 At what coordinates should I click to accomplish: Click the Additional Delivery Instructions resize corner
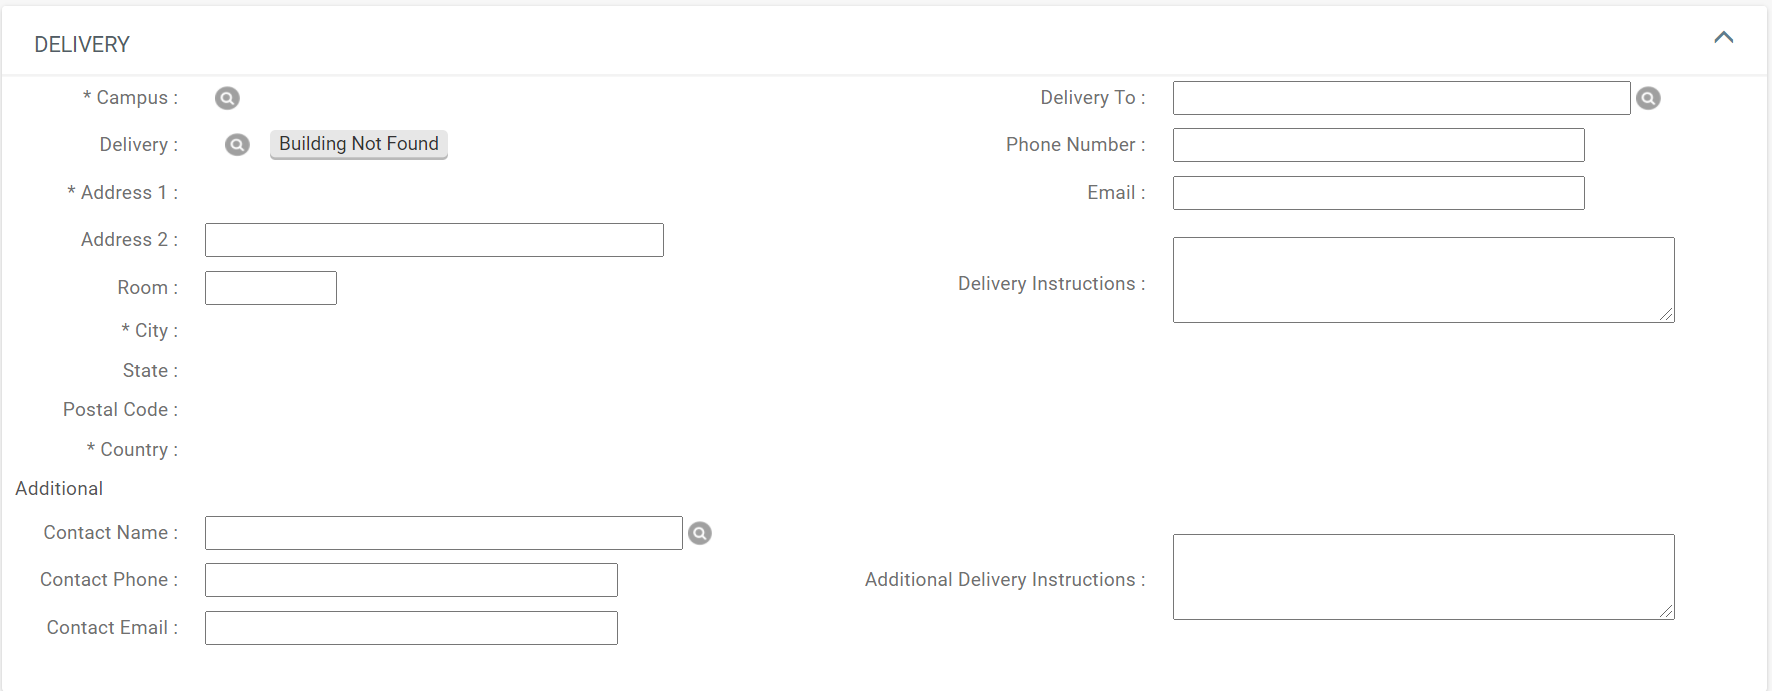click(x=1666, y=611)
